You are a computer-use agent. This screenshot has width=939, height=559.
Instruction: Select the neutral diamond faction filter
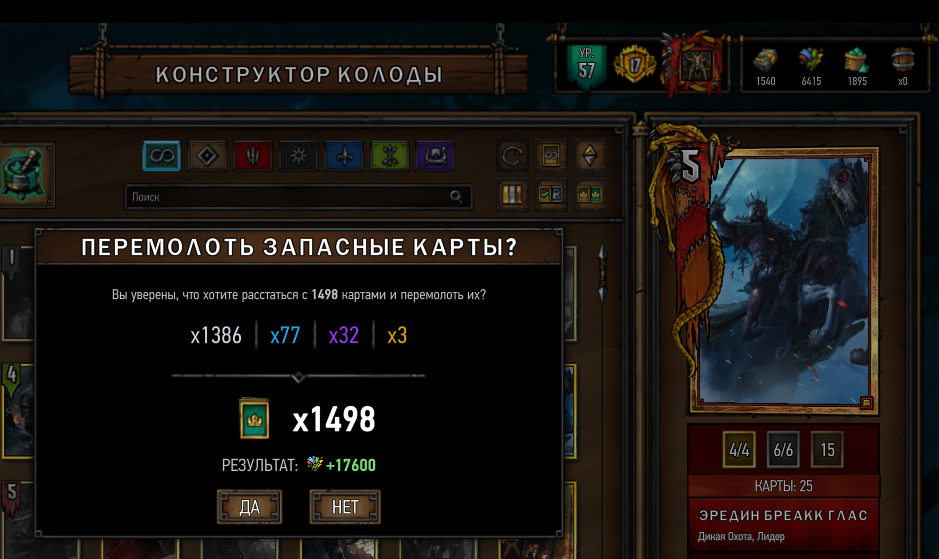pyautogui.click(x=207, y=156)
